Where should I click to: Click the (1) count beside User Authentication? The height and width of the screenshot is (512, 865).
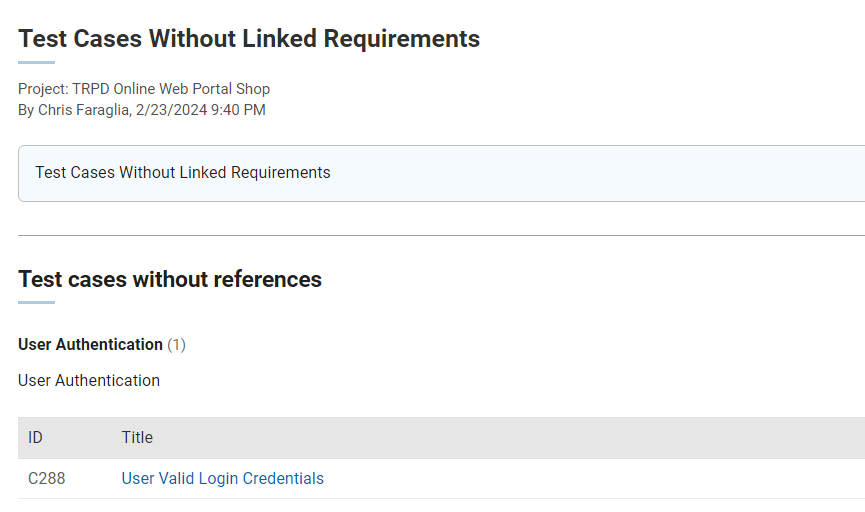pyautogui.click(x=176, y=344)
